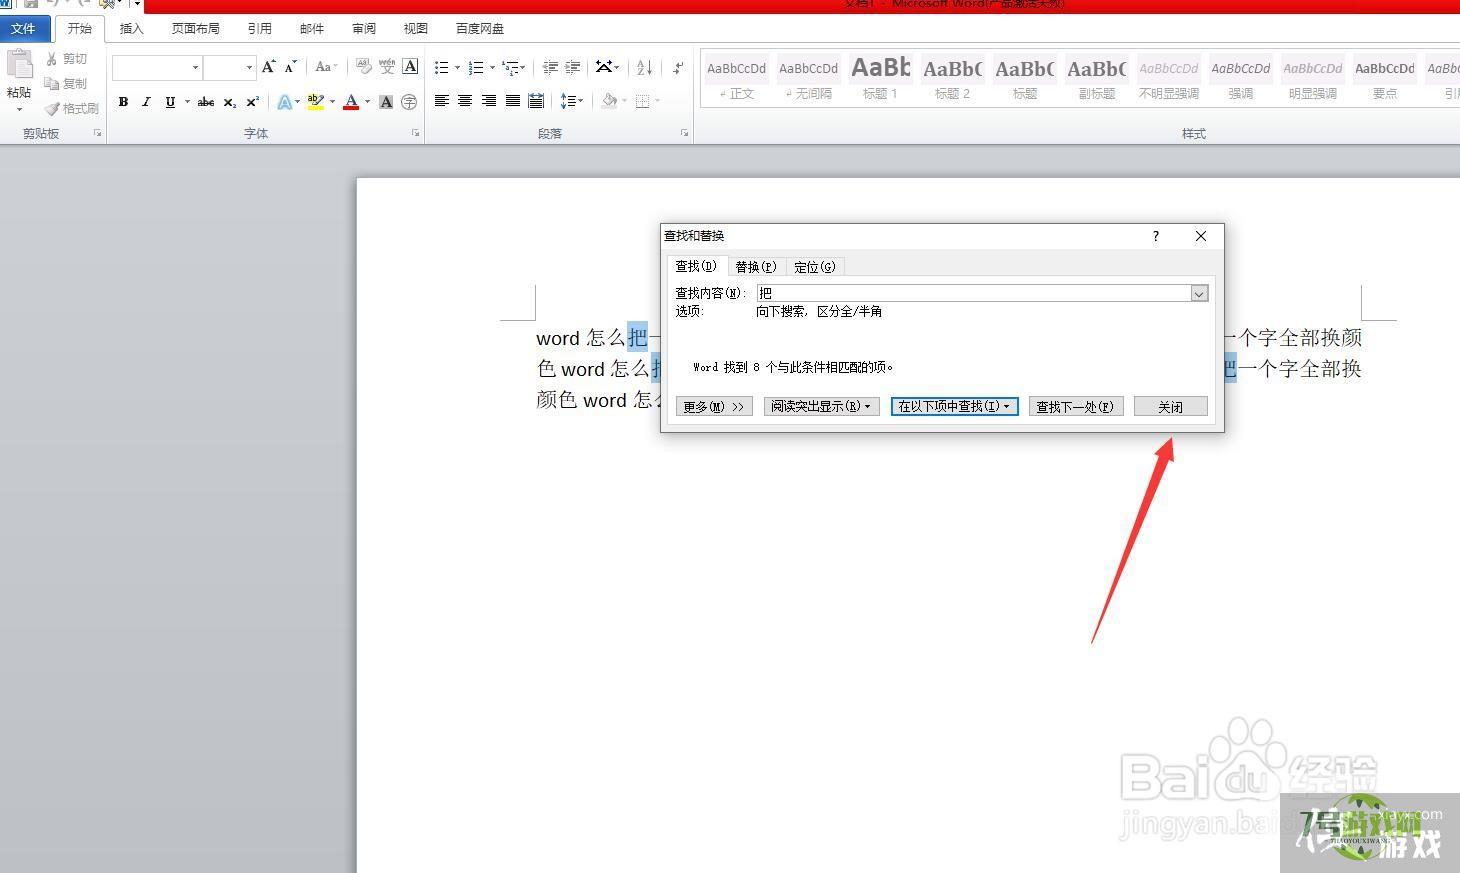
Task: Open the change case Aa dropdown
Action: tap(326, 67)
